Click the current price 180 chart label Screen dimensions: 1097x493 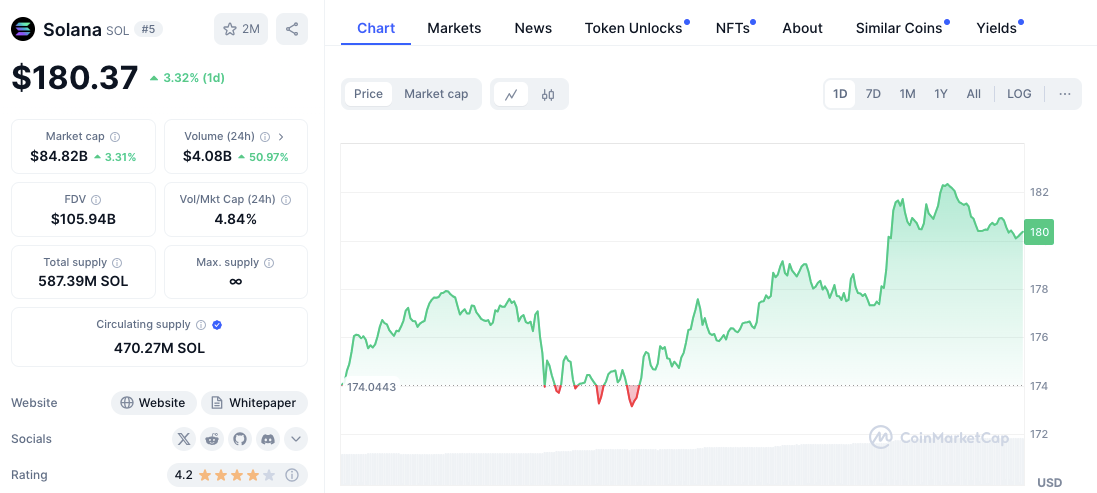[x=1039, y=232]
